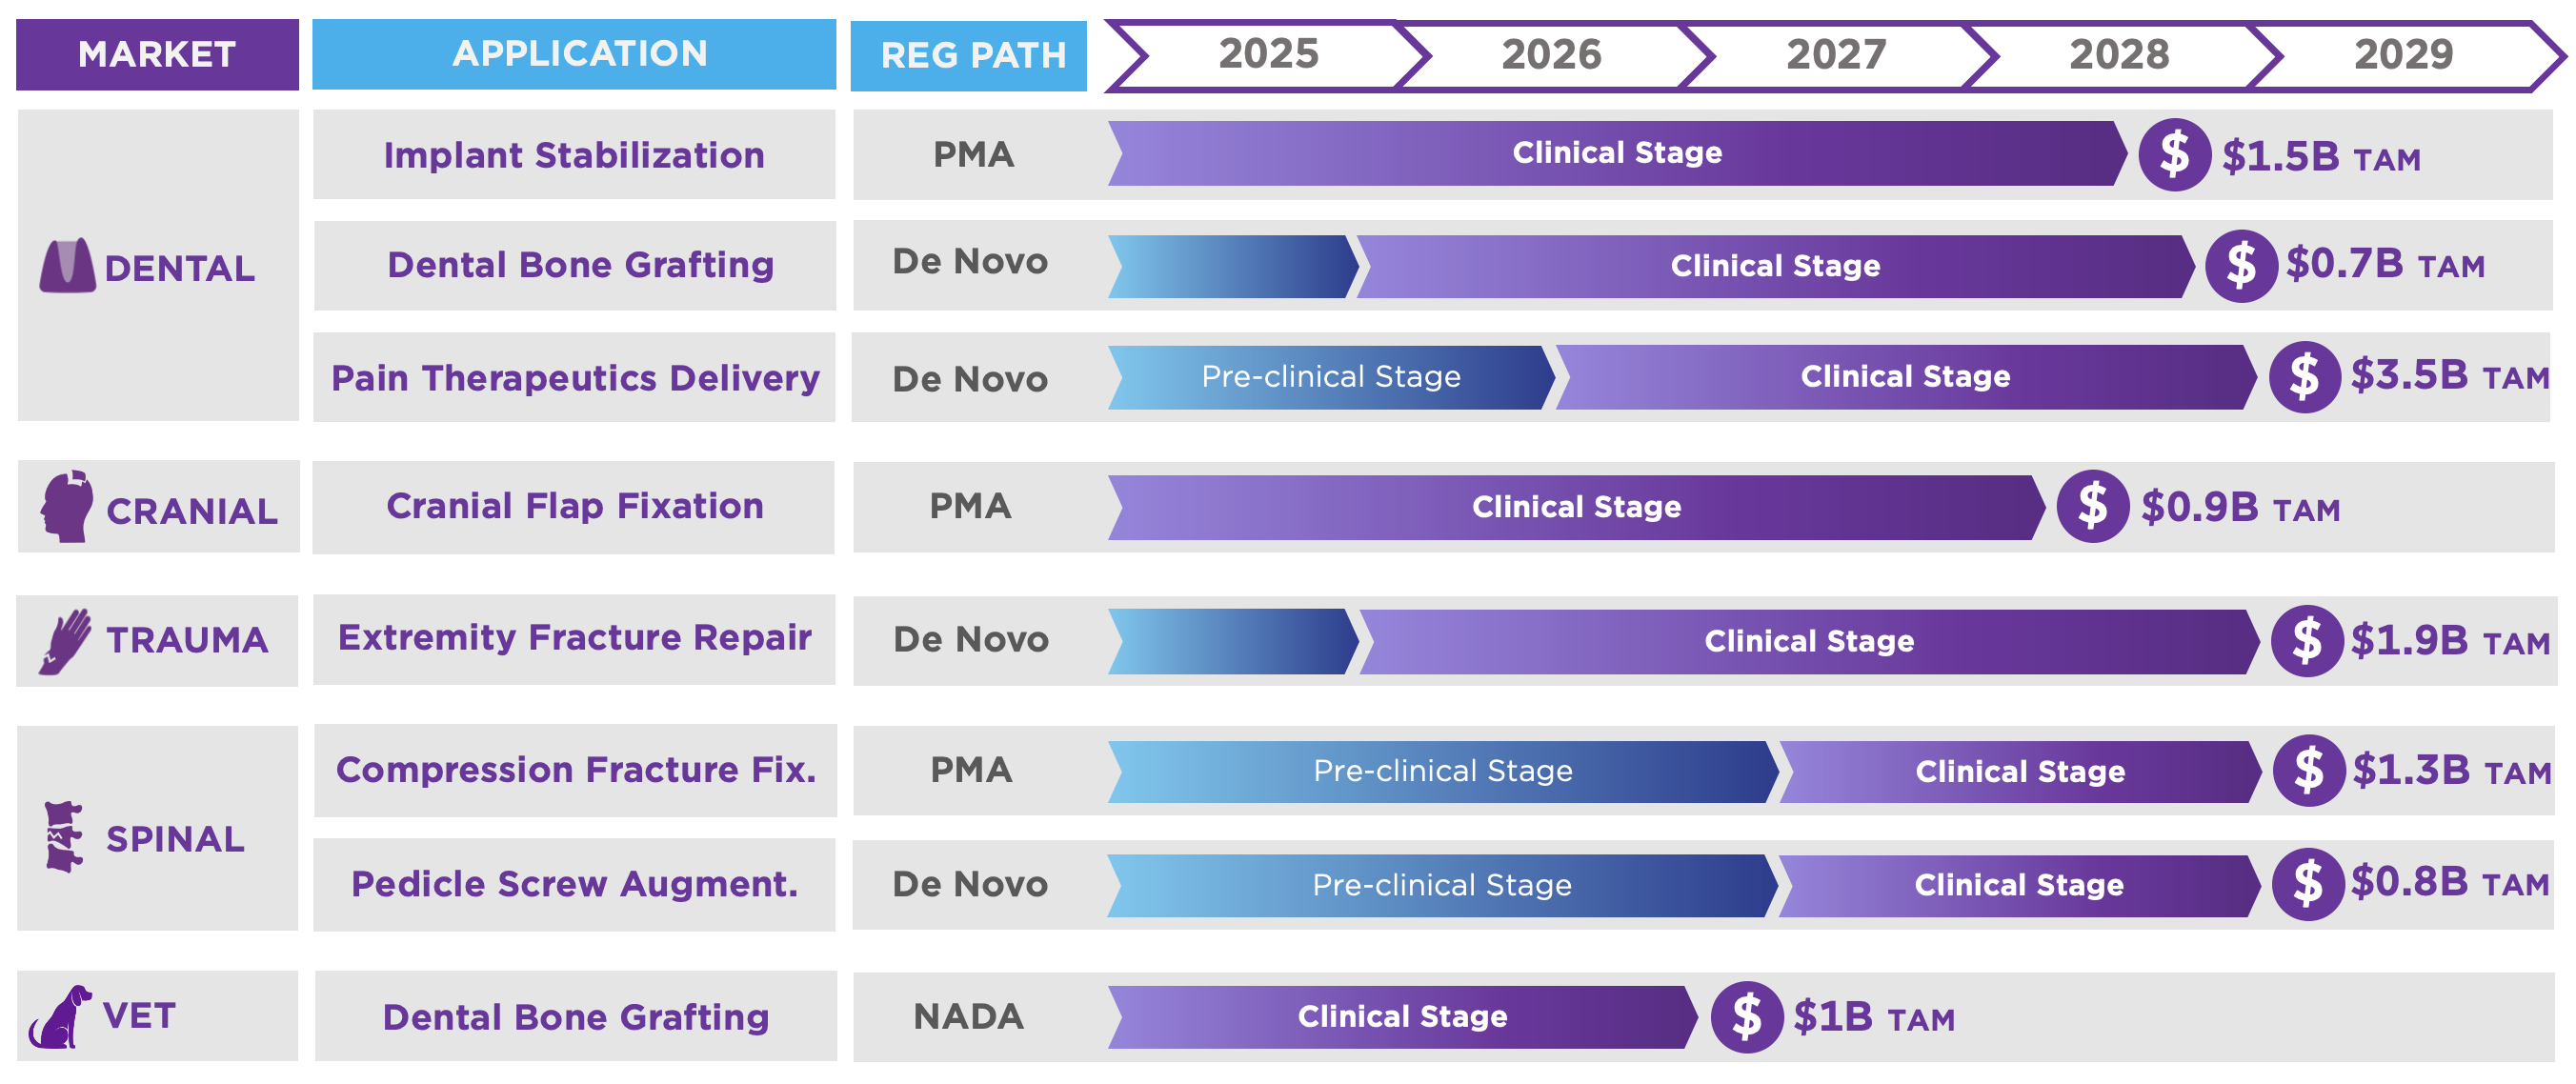2576x1084 pixels.
Task: Select the 2029 timeline chevron
Action: [2402, 54]
